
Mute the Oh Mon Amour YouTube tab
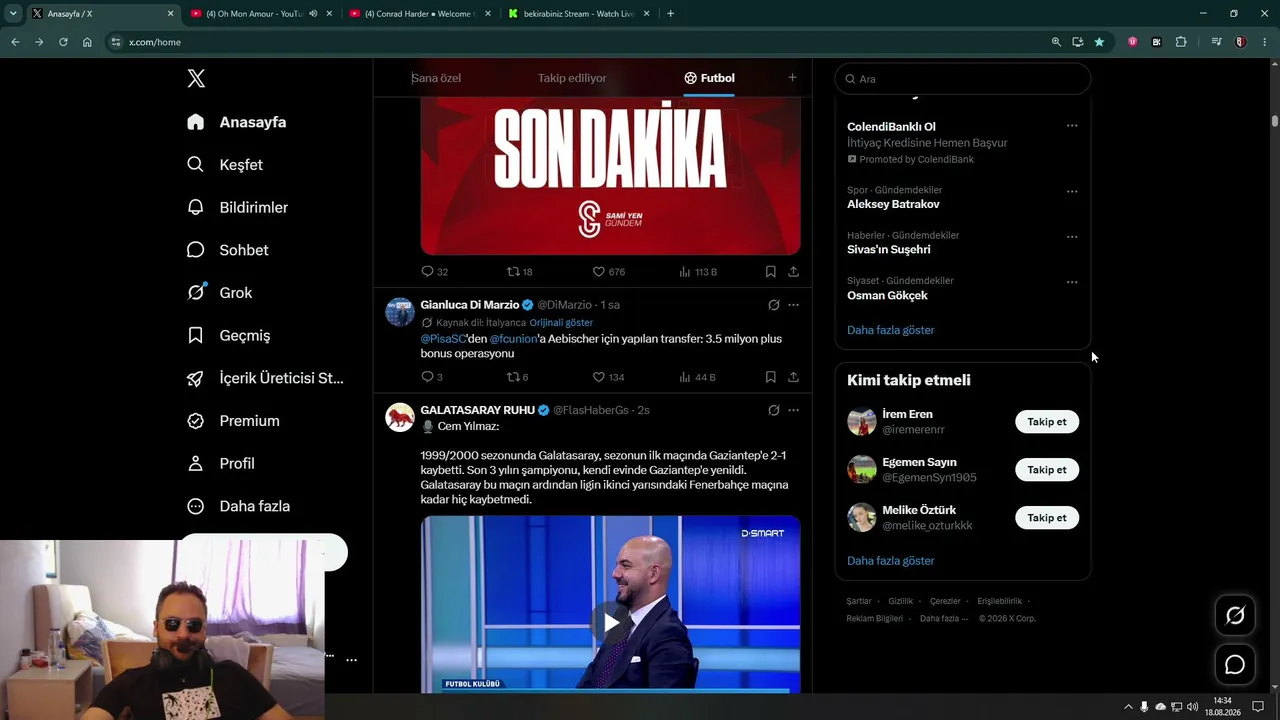click(313, 14)
